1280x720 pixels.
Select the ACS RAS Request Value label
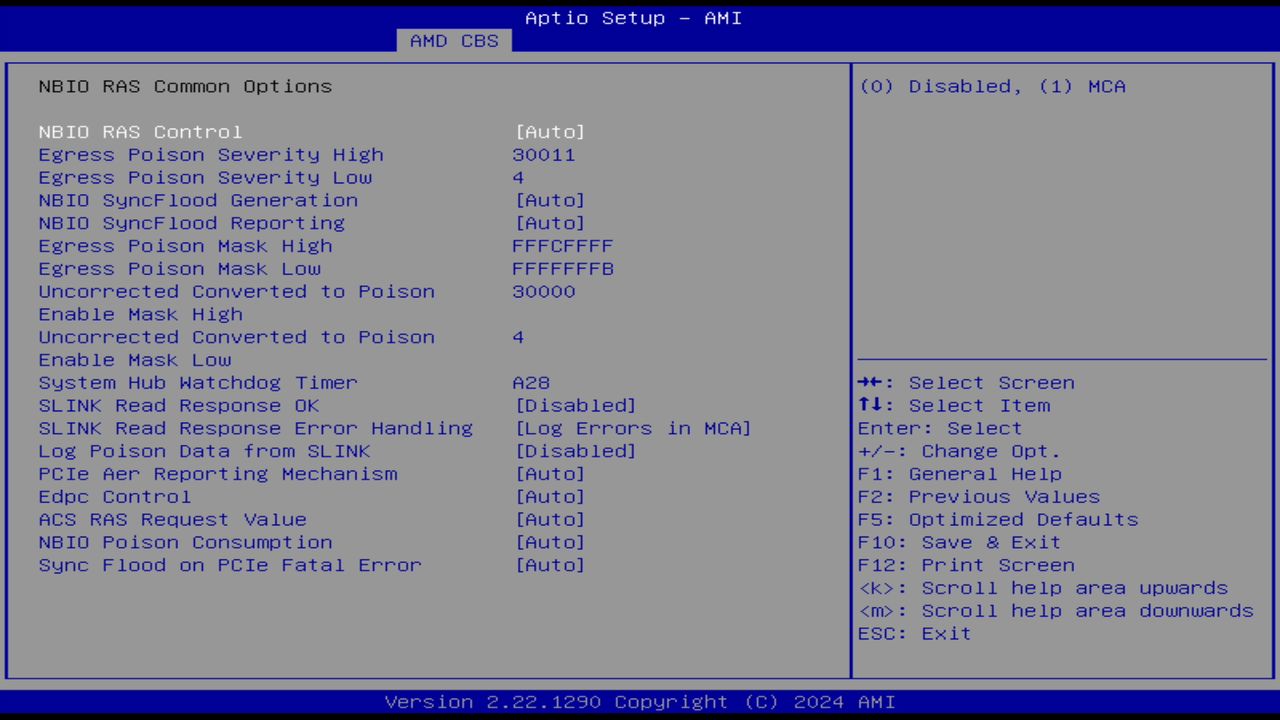(x=173, y=520)
